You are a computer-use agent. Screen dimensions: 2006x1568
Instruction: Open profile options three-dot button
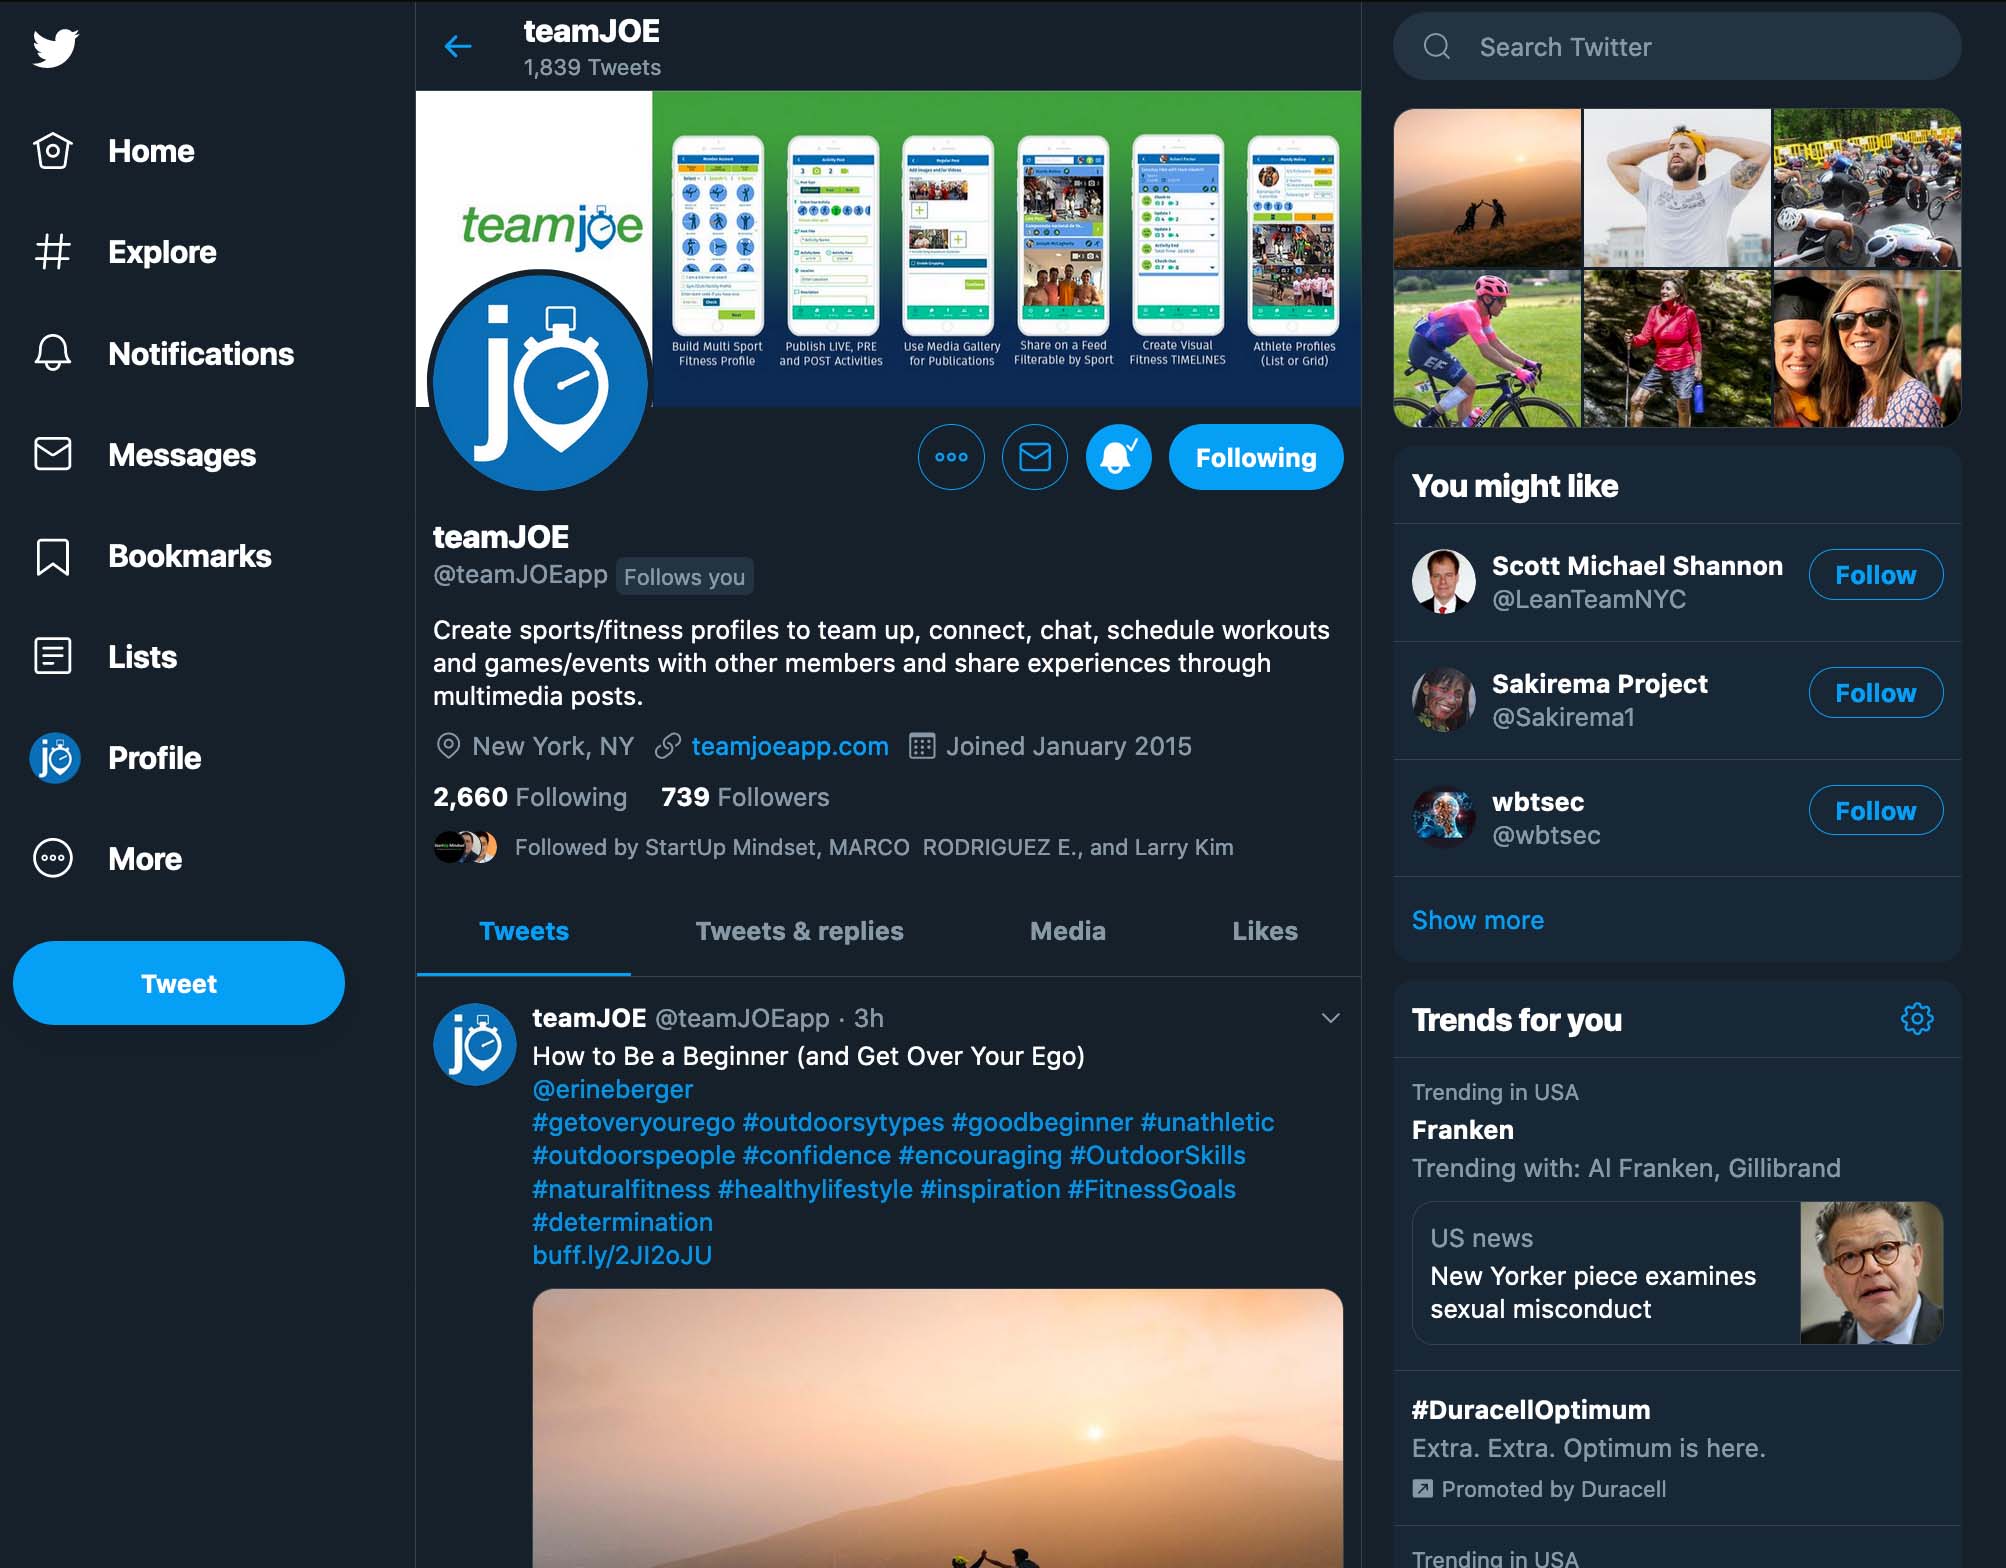951,457
